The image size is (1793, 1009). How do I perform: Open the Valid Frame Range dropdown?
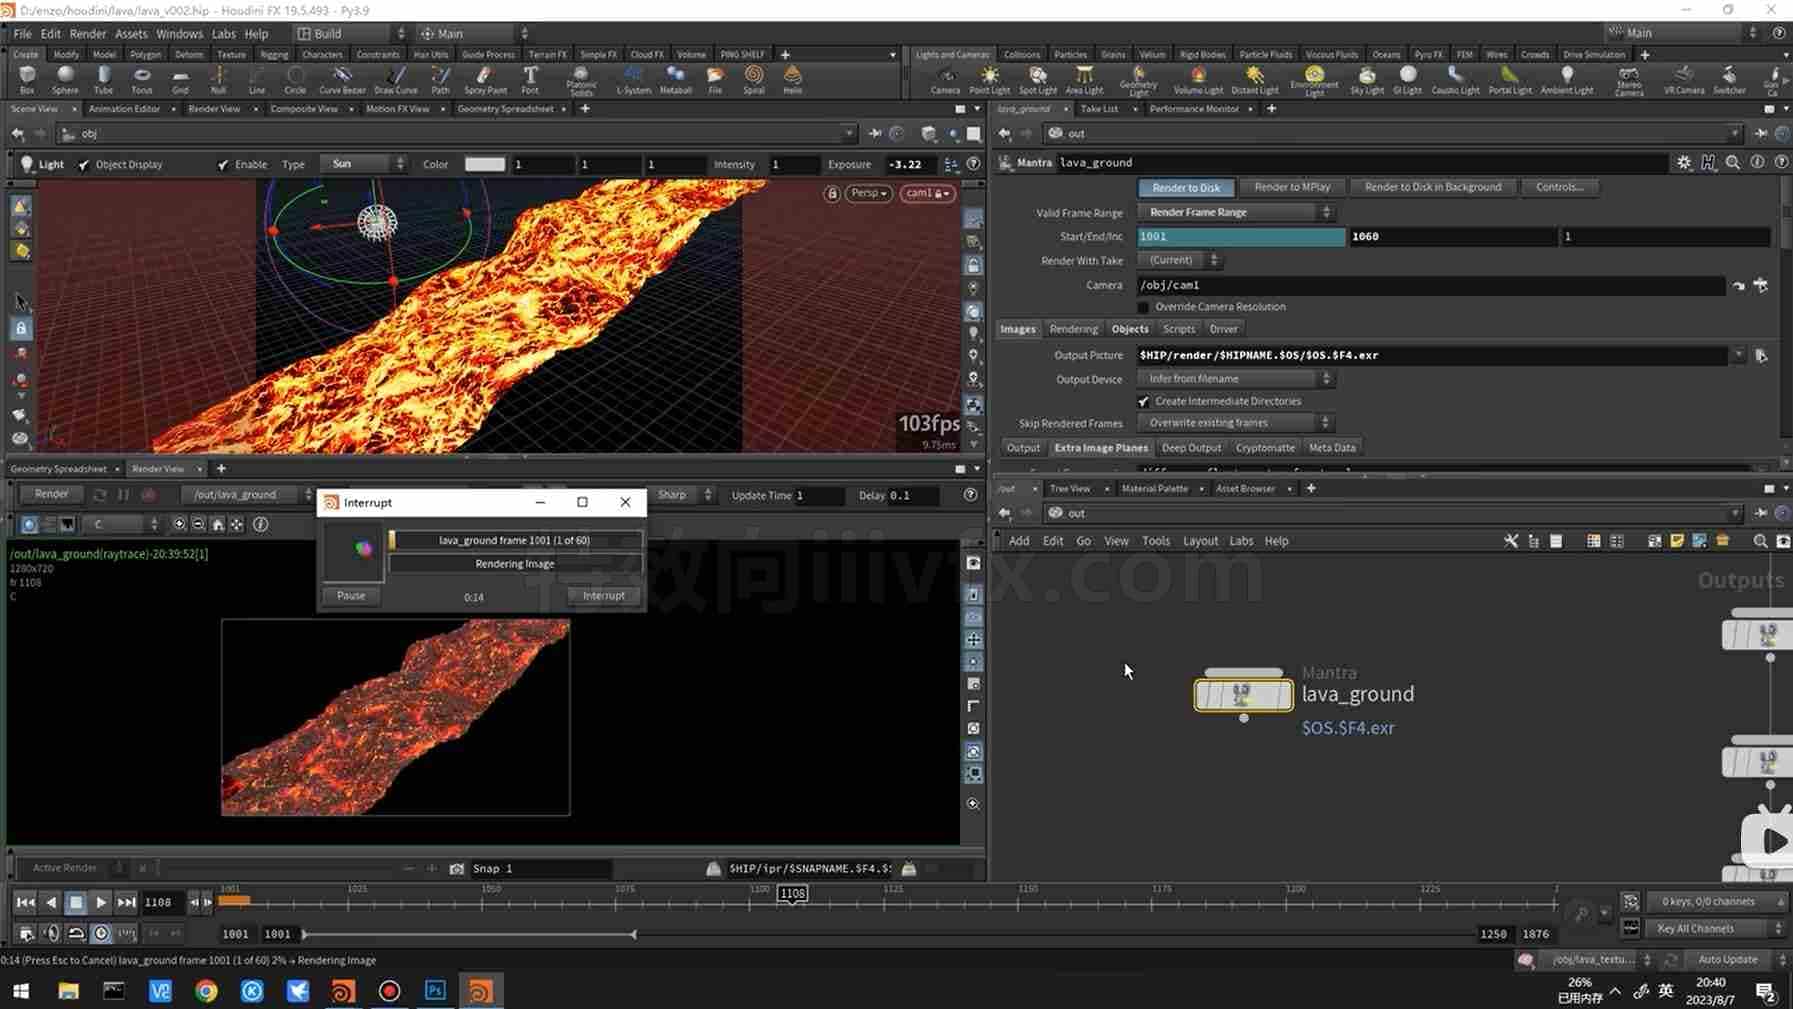point(1236,212)
